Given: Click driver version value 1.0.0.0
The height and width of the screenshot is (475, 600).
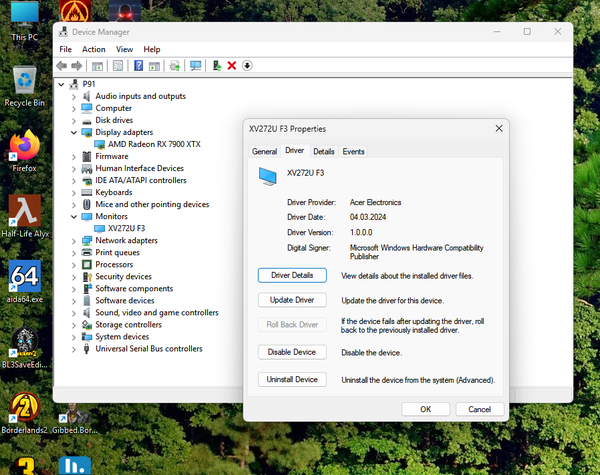Looking at the screenshot, I should tap(361, 232).
